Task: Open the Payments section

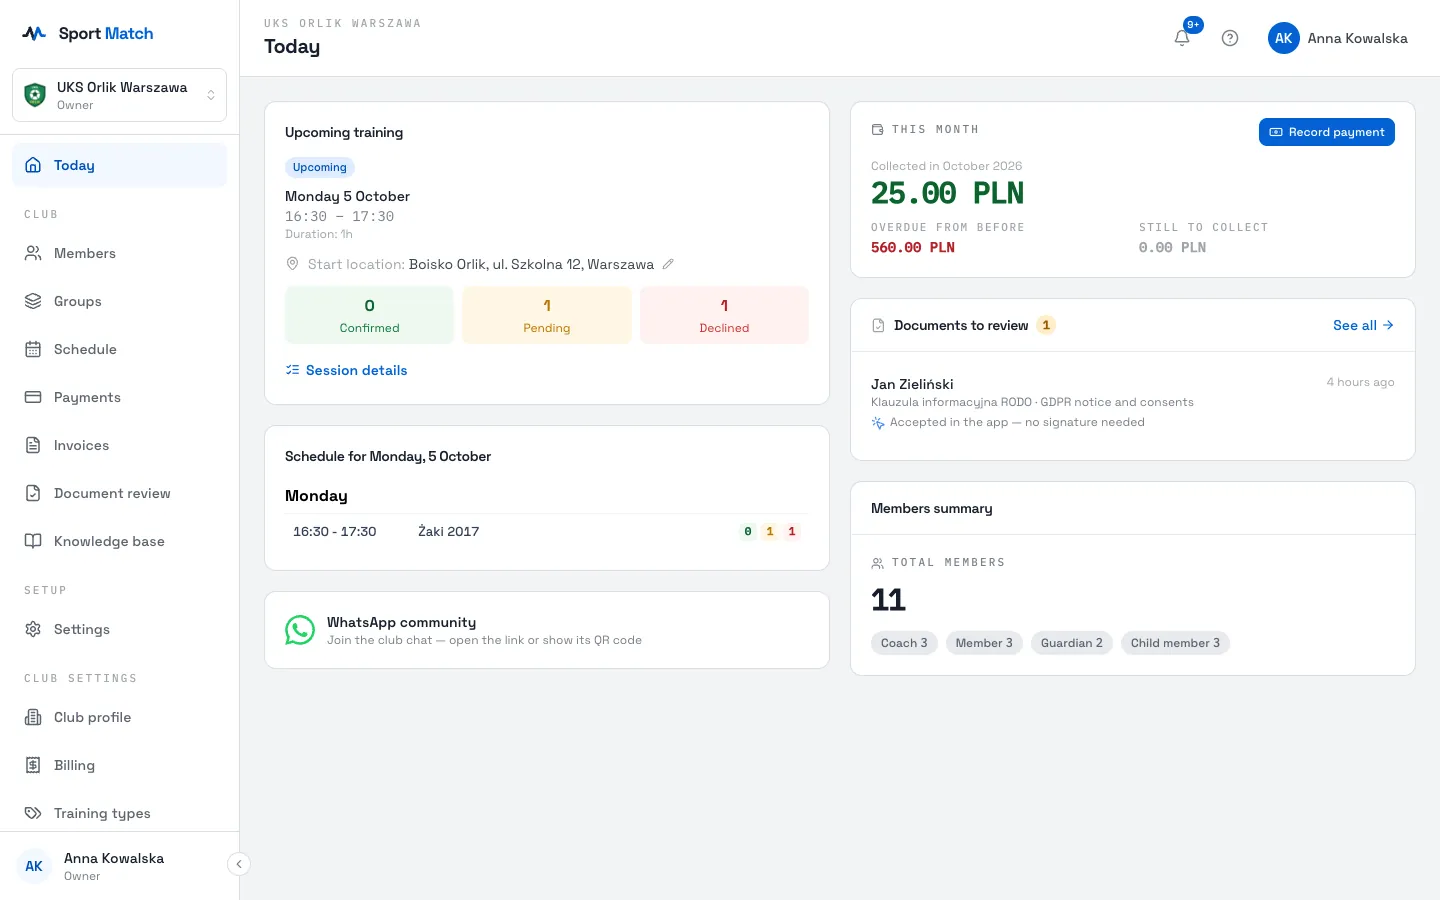Action: [119, 397]
